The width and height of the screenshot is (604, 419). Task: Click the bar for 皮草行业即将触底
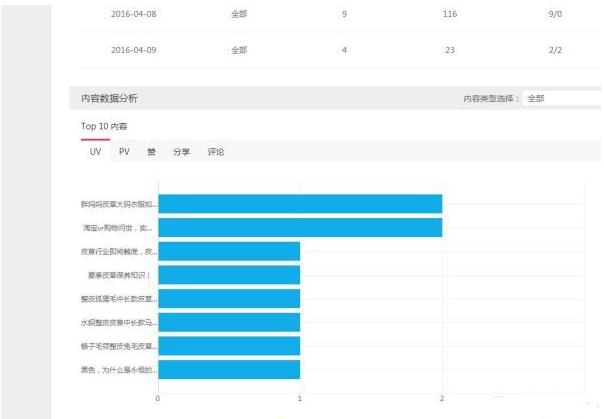[x=229, y=251]
